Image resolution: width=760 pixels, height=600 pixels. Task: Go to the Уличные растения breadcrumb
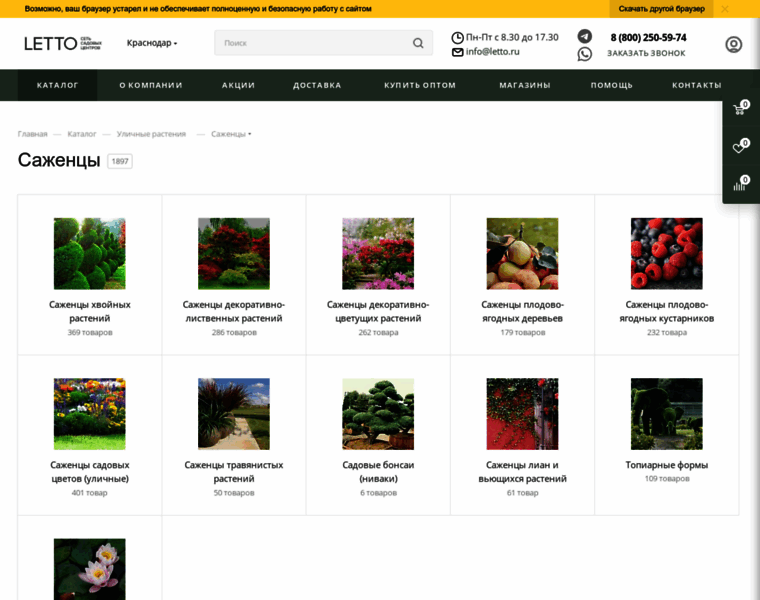(x=151, y=134)
